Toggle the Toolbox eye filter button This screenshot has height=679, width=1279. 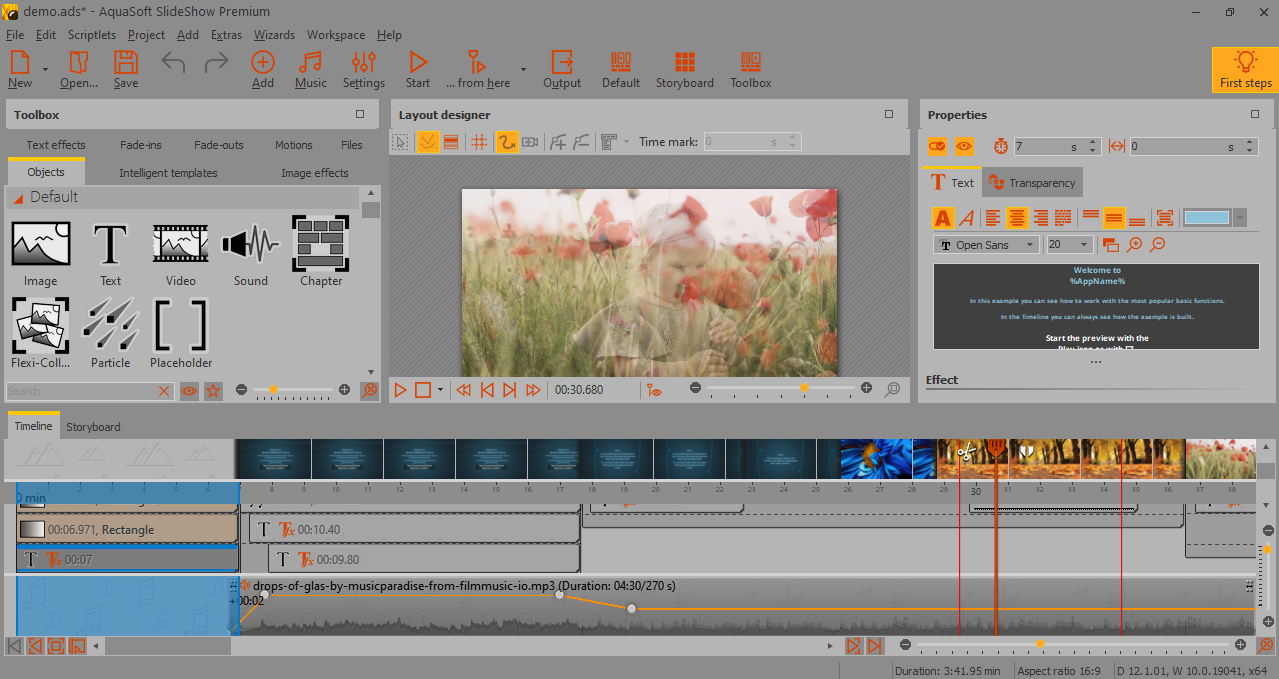(x=189, y=391)
